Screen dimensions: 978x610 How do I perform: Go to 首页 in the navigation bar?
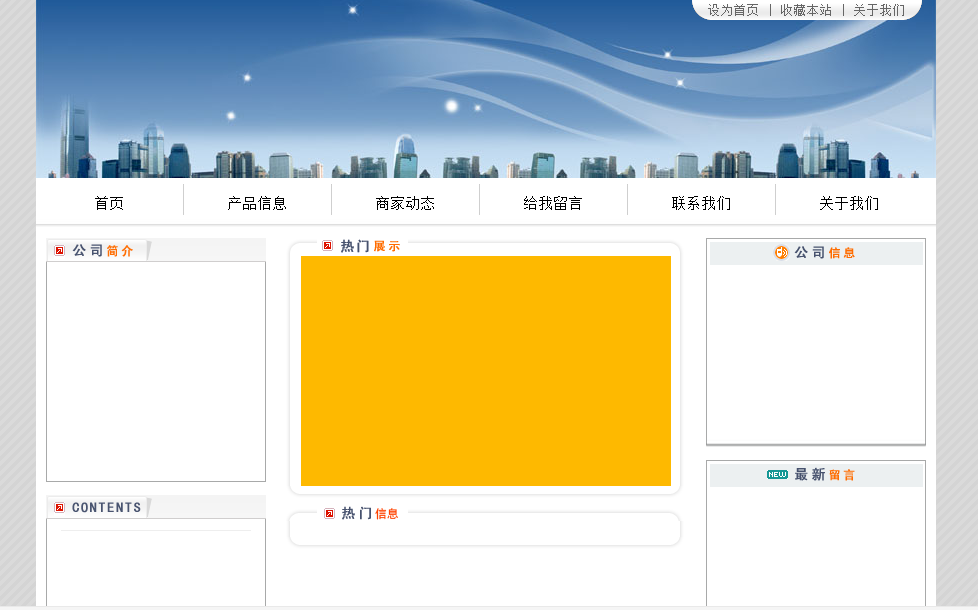click(x=109, y=203)
